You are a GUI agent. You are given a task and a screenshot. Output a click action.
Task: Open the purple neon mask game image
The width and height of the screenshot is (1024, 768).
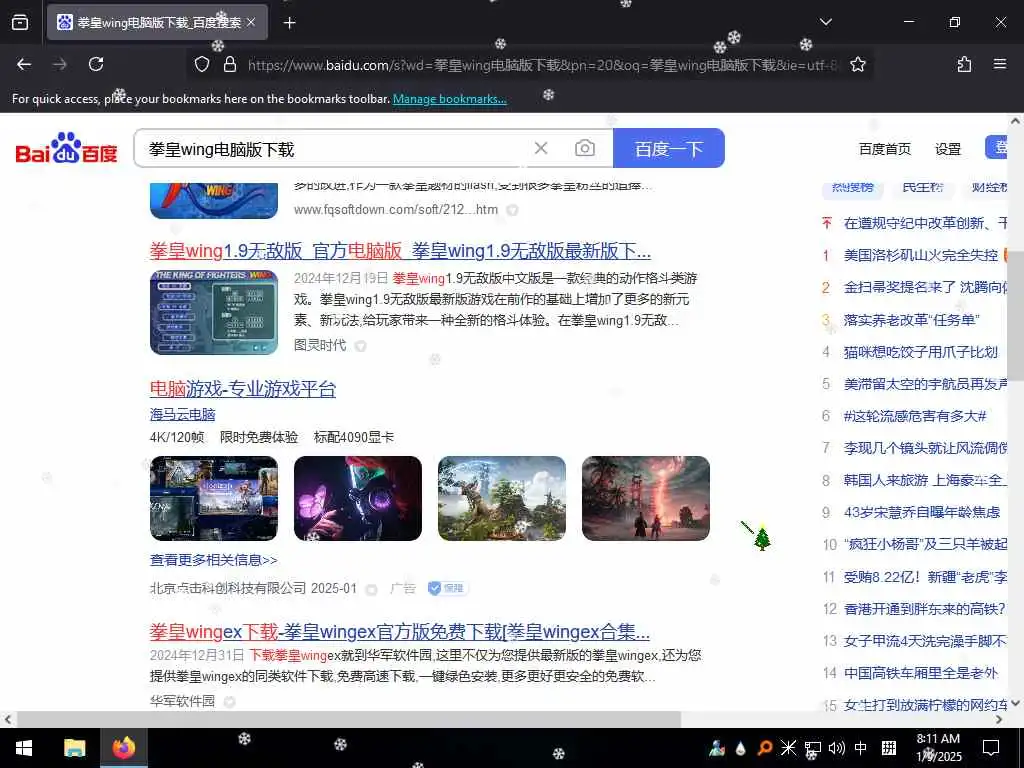pyautogui.click(x=358, y=498)
